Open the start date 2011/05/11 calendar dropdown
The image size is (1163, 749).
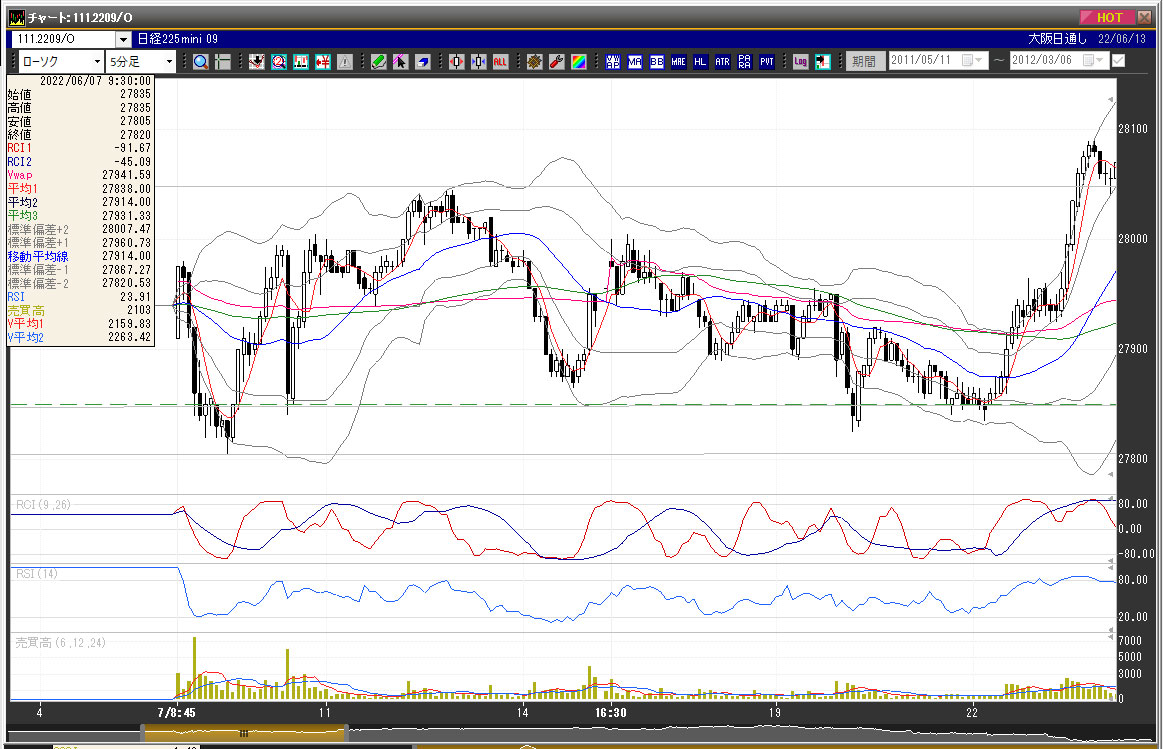(x=972, y=60)
